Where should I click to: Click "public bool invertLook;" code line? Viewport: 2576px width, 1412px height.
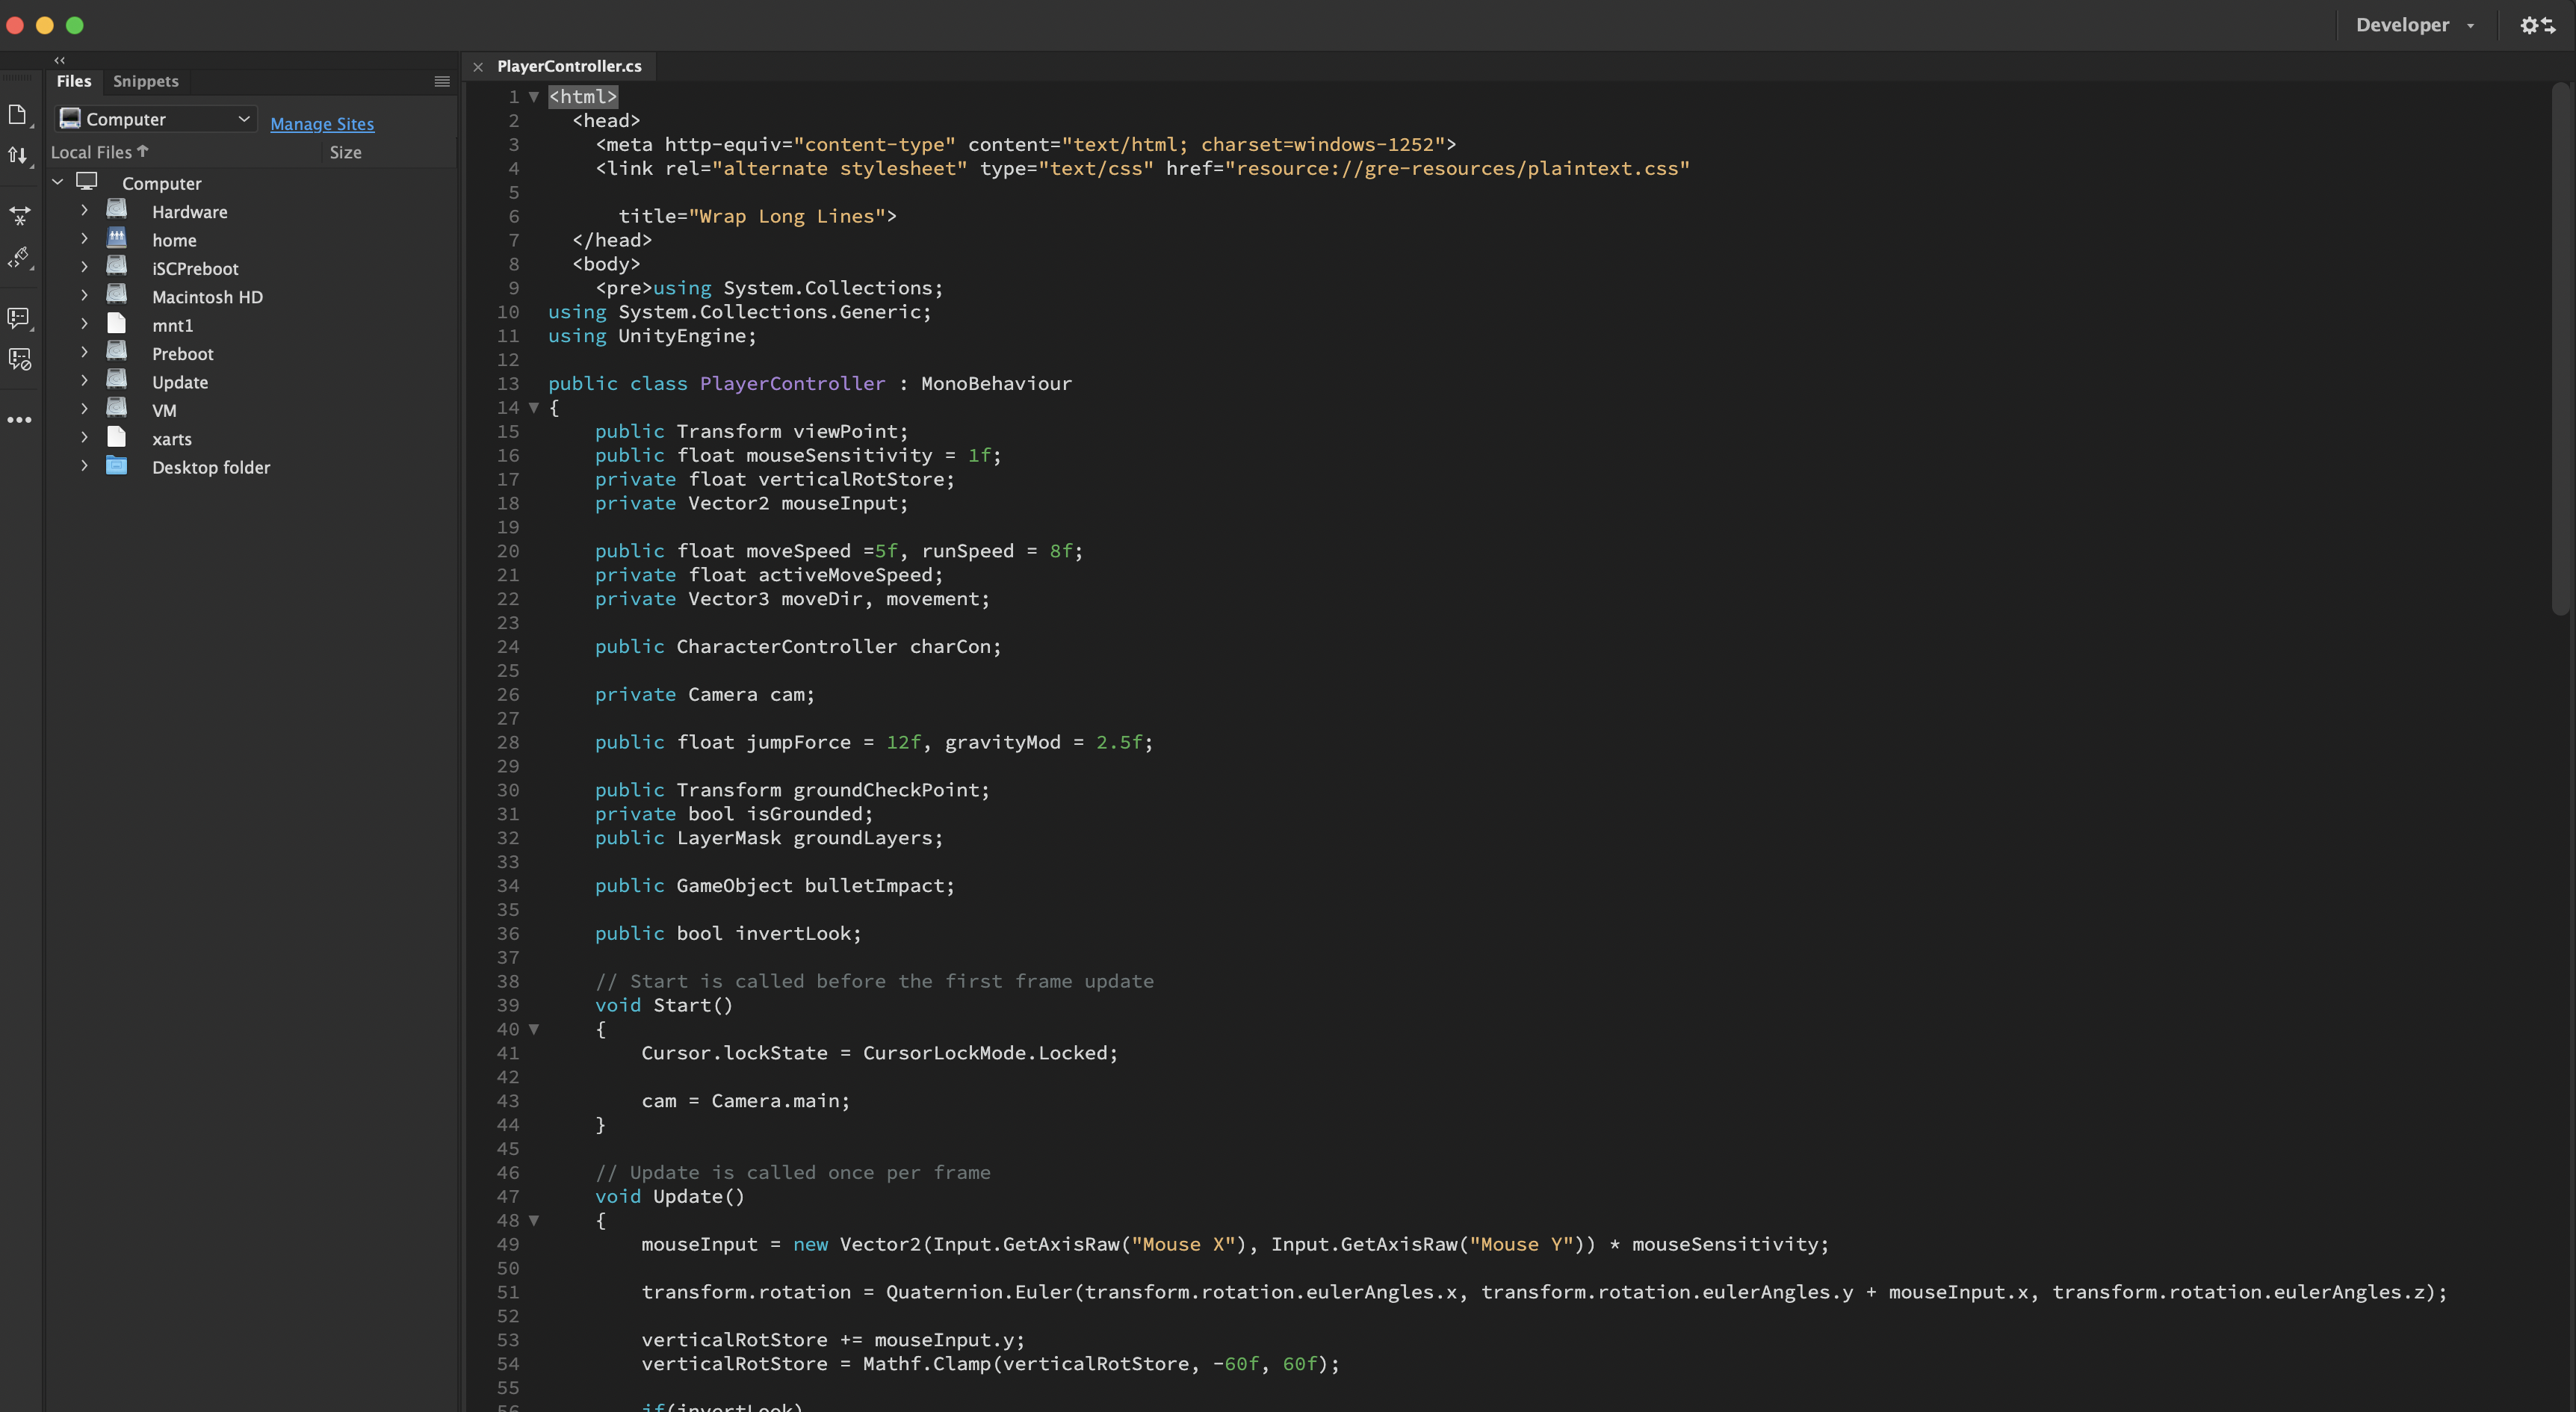[x=728, y=934]
